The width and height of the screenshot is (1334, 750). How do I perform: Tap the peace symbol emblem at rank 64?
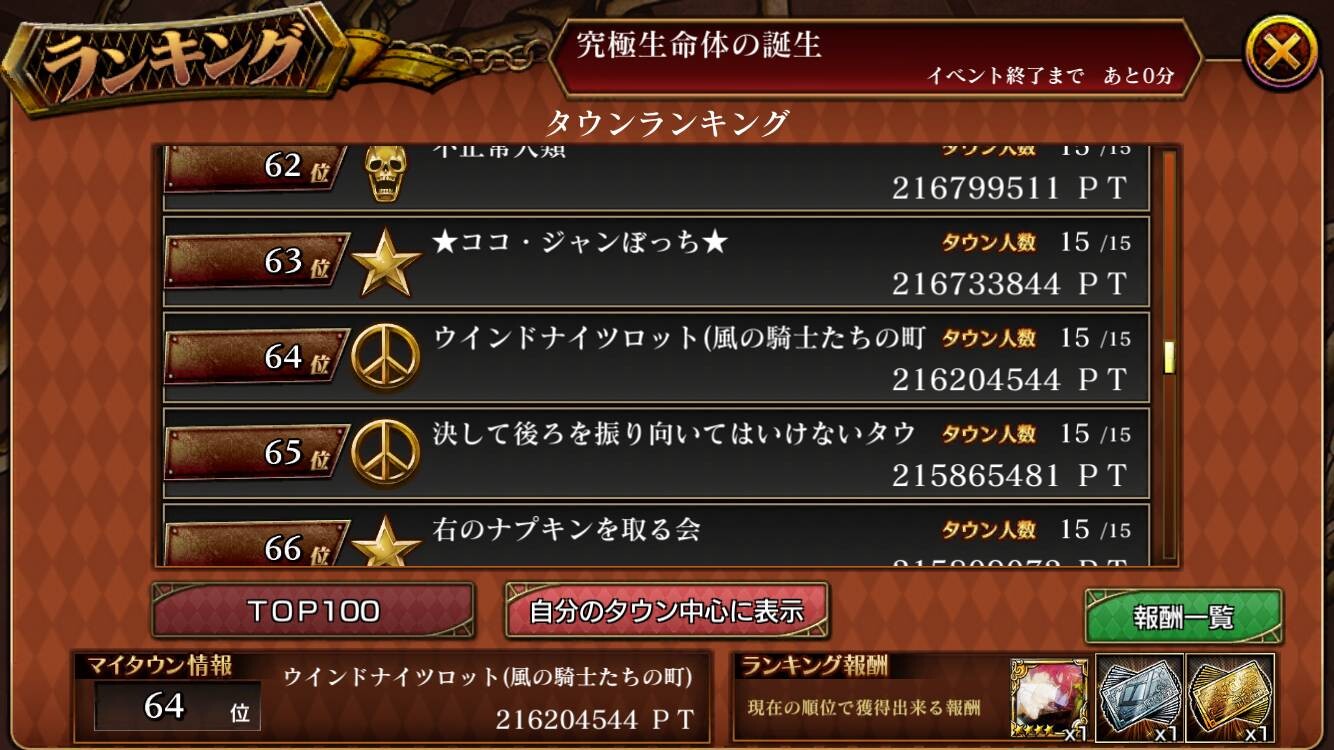(385, 358)
